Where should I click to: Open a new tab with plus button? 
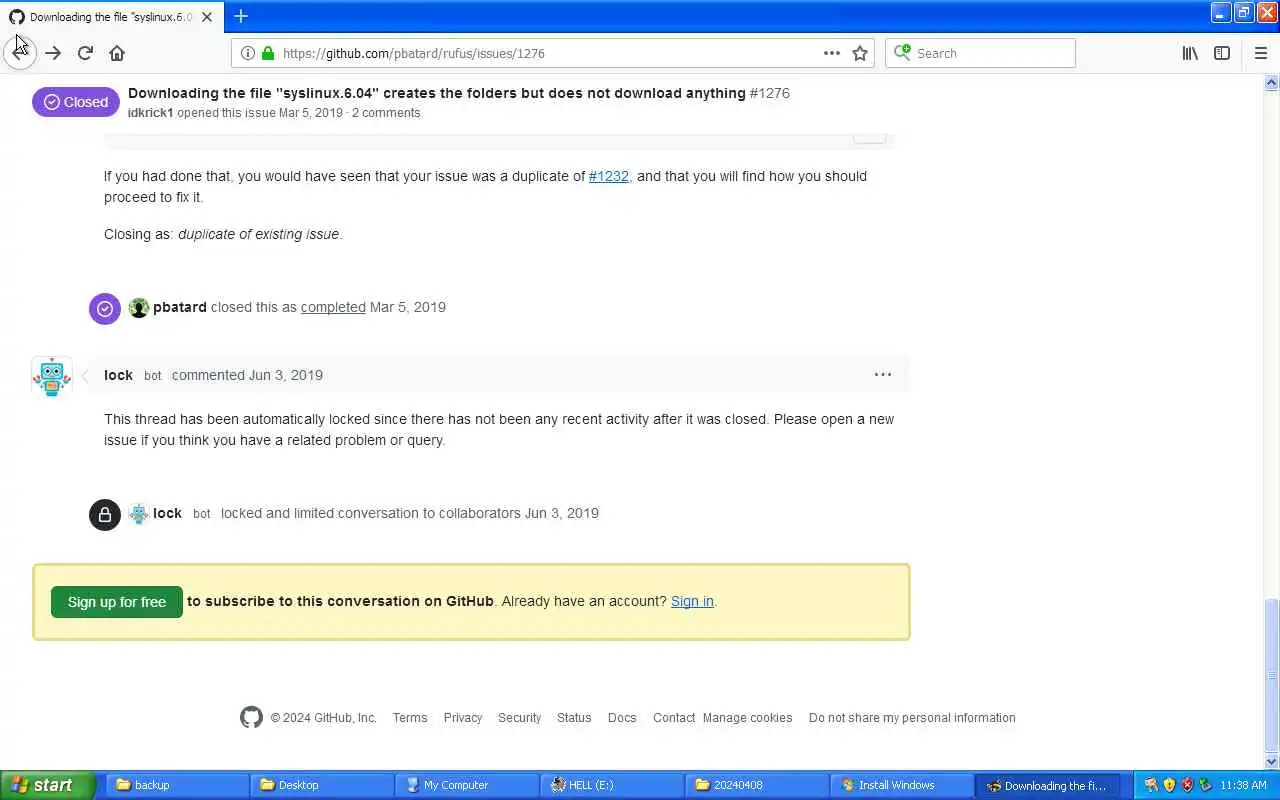click(x=241, y=16)
